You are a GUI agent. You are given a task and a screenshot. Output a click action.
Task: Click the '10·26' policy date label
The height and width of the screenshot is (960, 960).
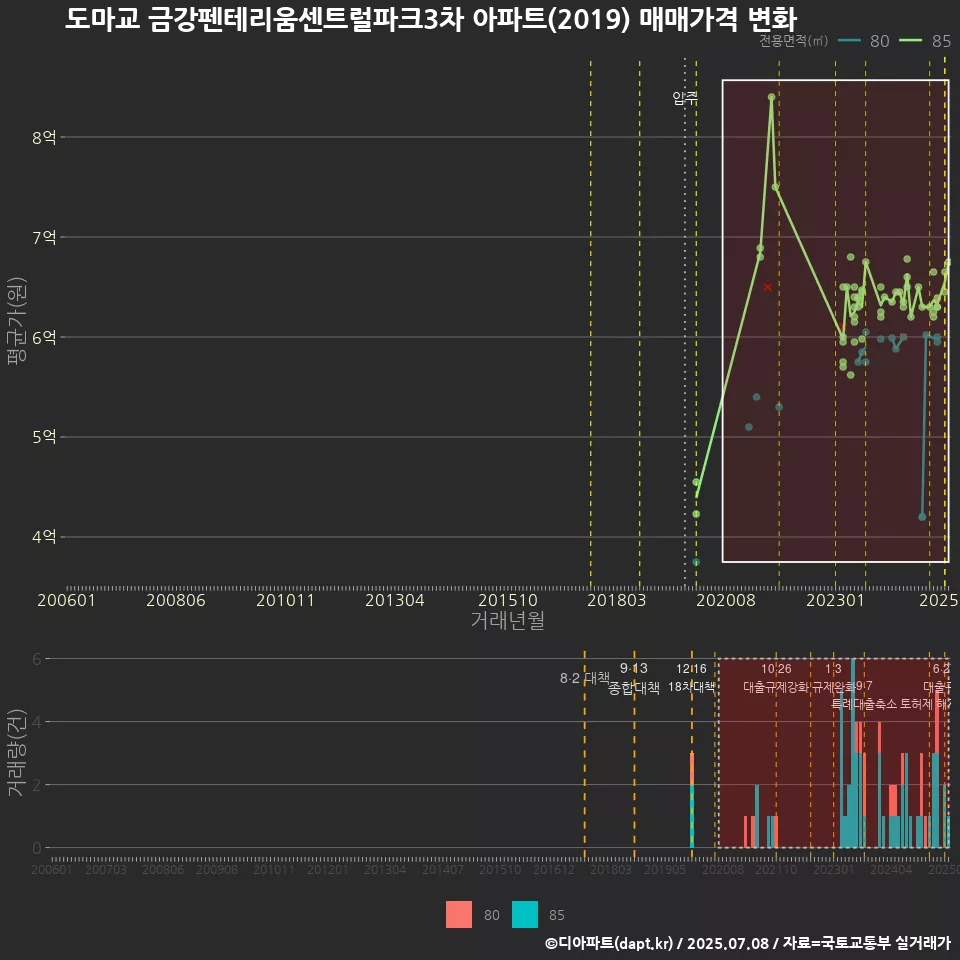[x=776, y=669]
